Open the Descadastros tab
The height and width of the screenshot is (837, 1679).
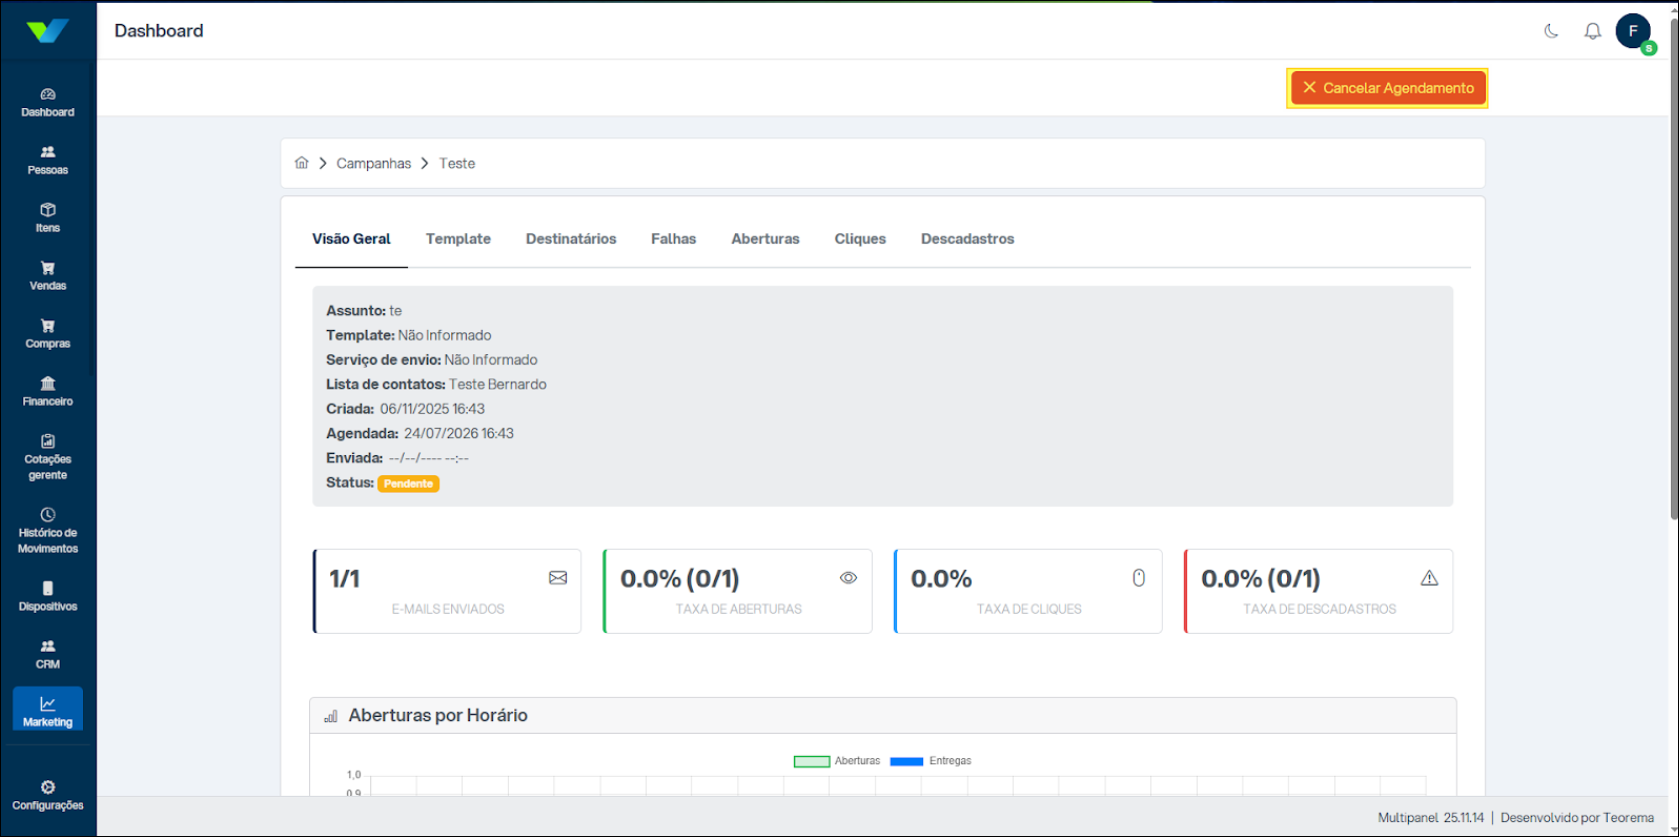[x=967, y=239]
